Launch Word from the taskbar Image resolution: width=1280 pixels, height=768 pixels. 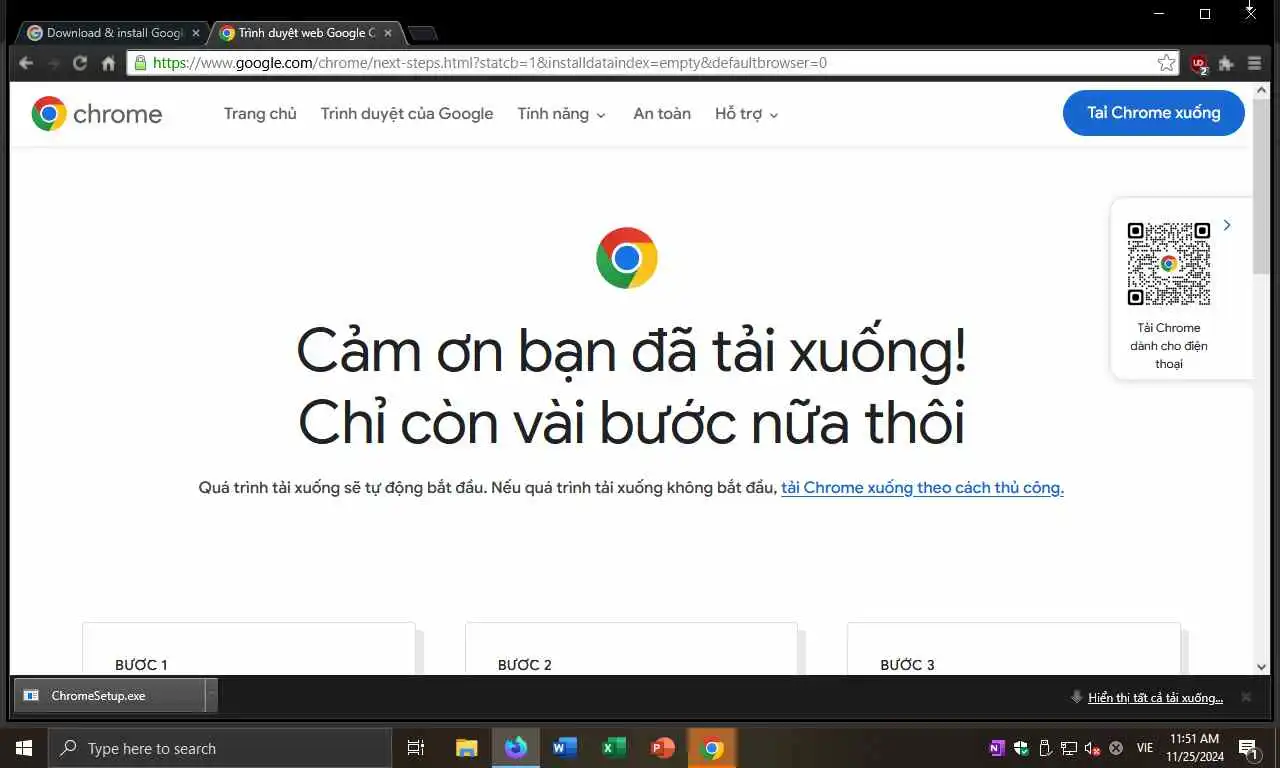click(x=565, y=748)
